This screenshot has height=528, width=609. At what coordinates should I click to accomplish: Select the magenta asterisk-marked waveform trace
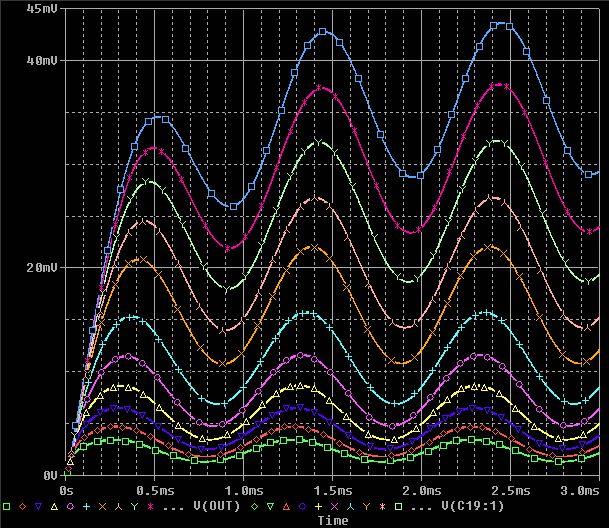pos(319,88)
